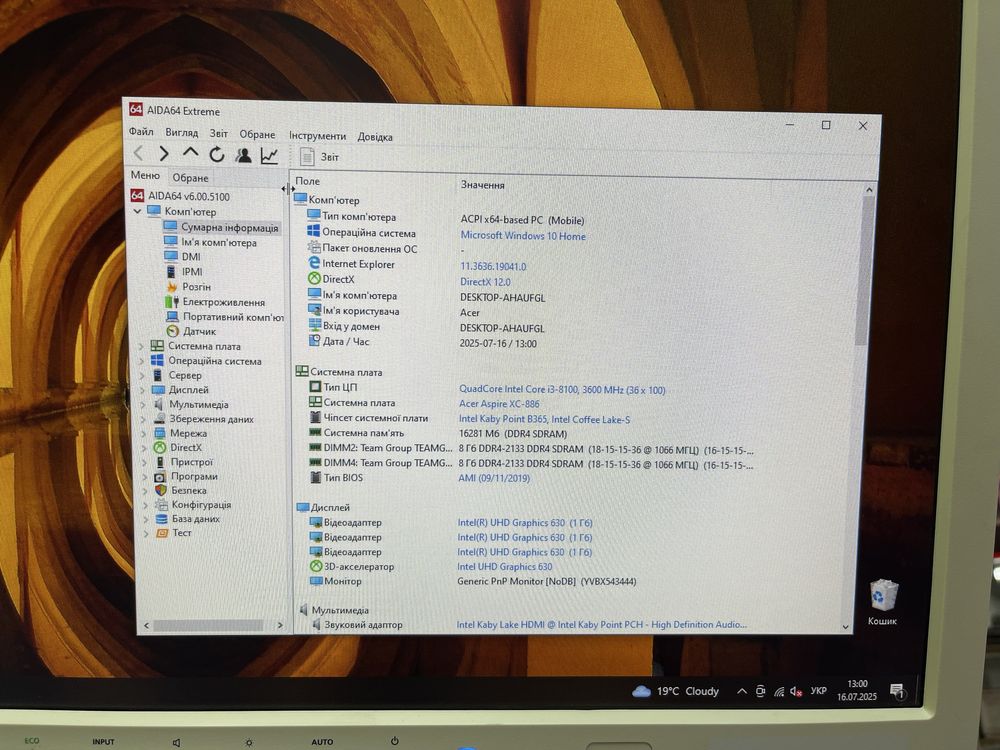Go up one level with the up arrow icon
The width and height of the screenshot is (1000, 750).
click(x=190, y=153)
